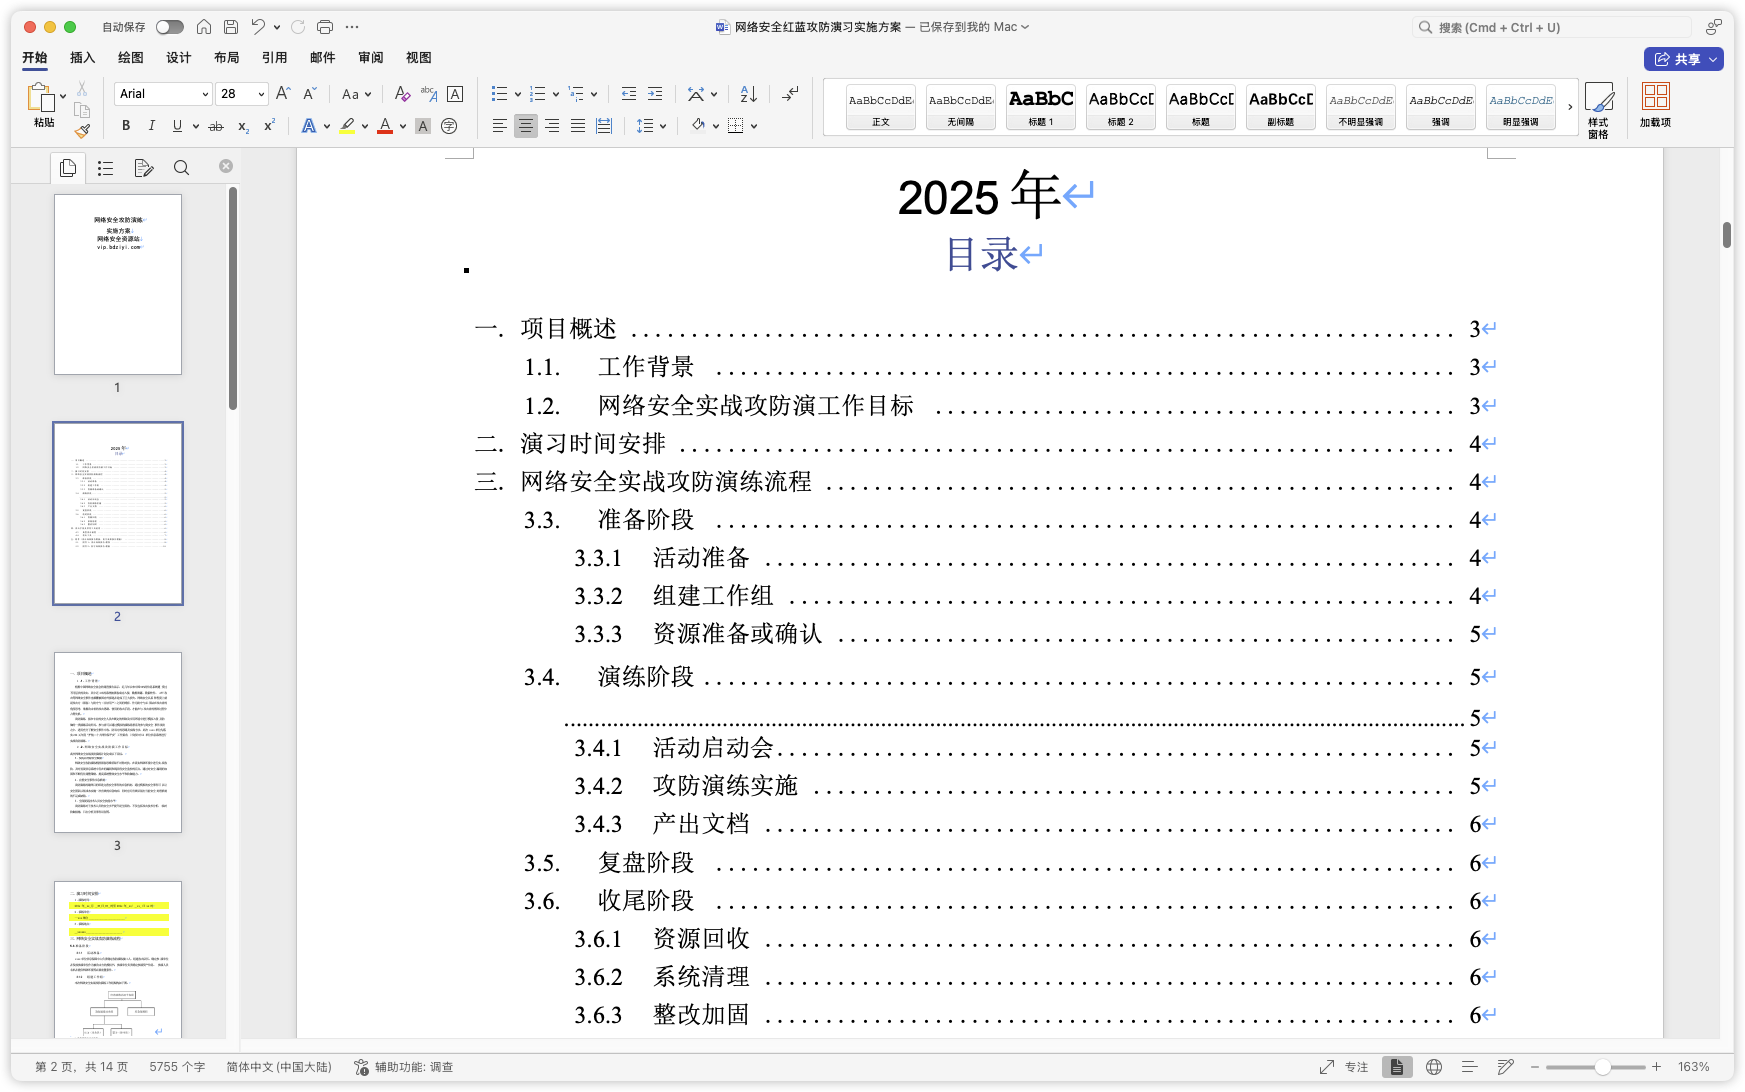Open the 审阅 review tab
1745x1092 pixels.
pyautogui.click(x=370, y=58)
